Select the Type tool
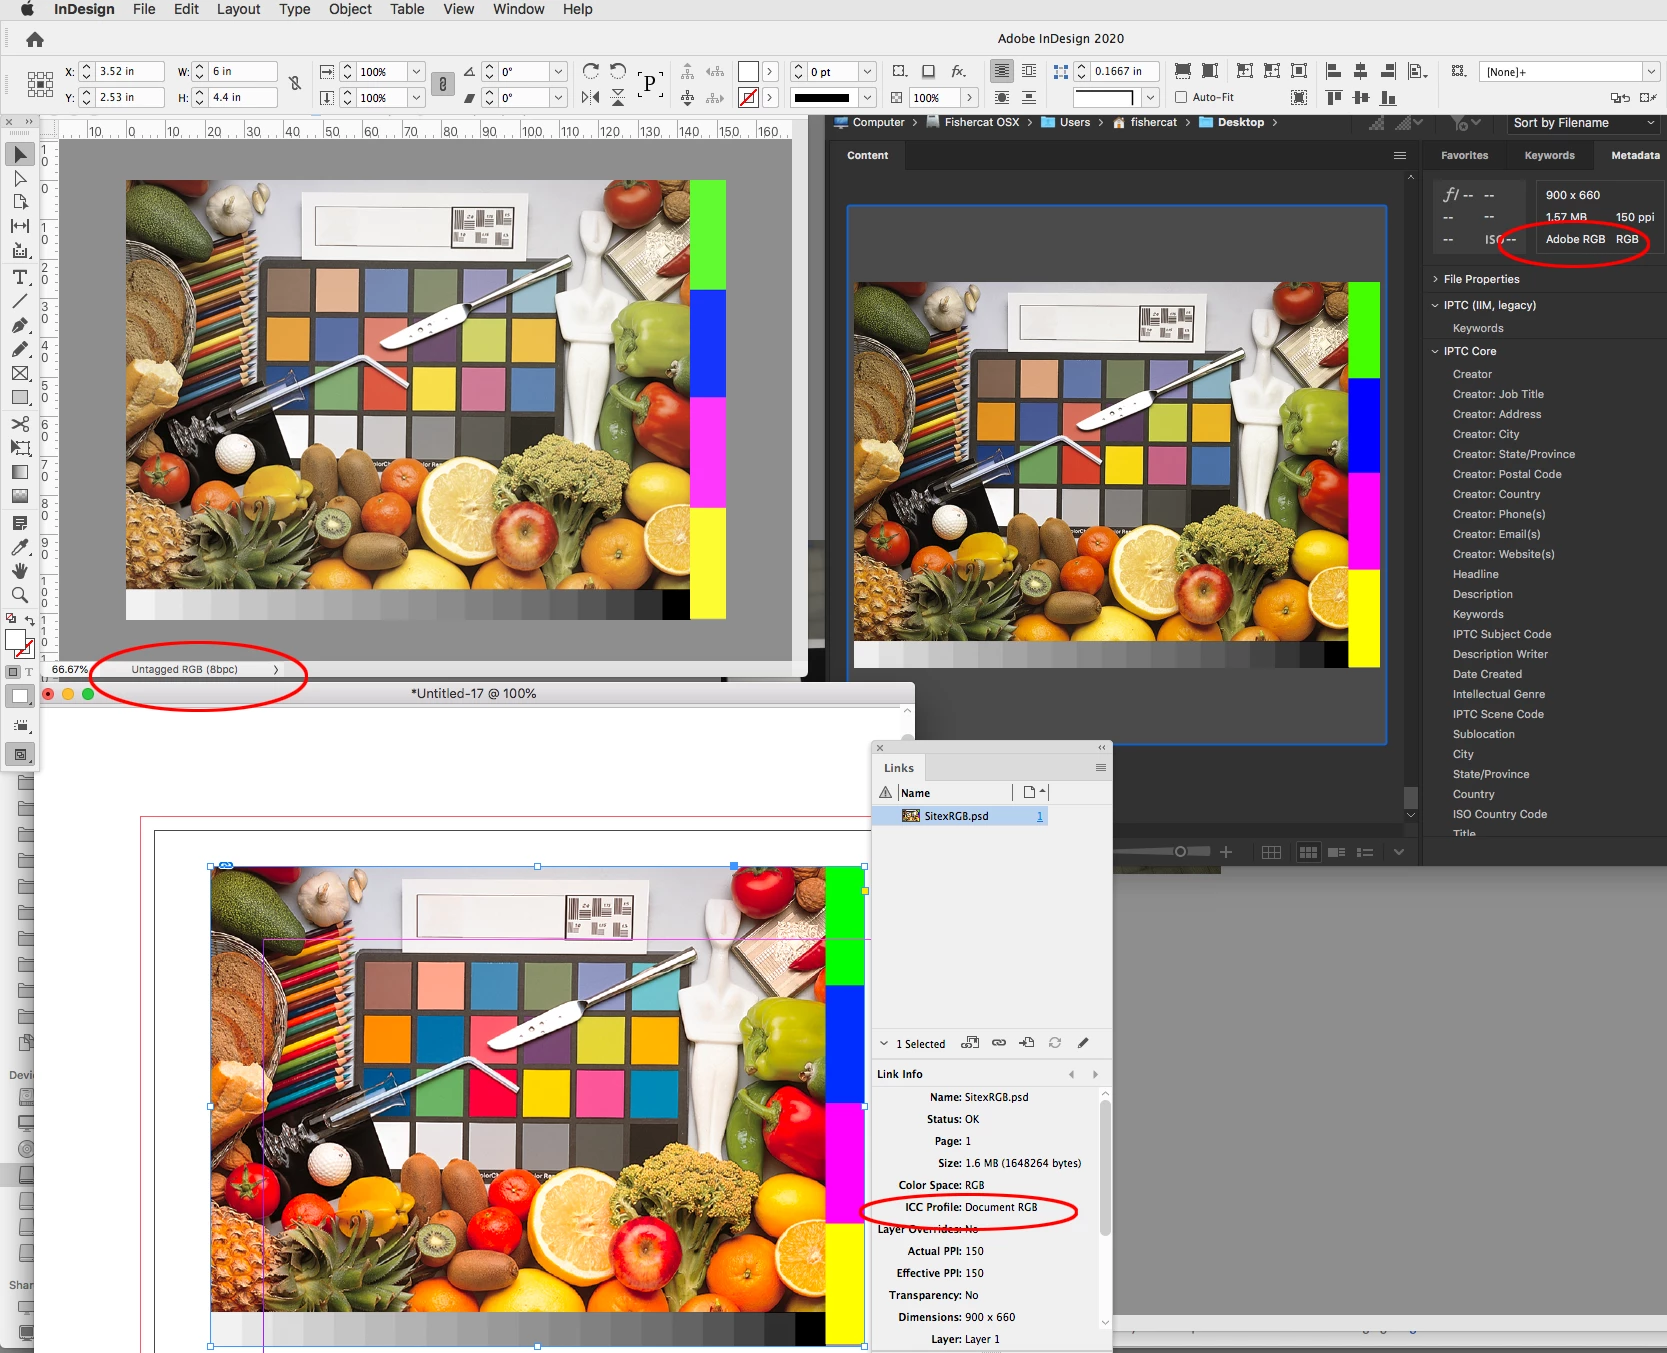Screen dimensions: 1667x1353 [x=20, y=277]
